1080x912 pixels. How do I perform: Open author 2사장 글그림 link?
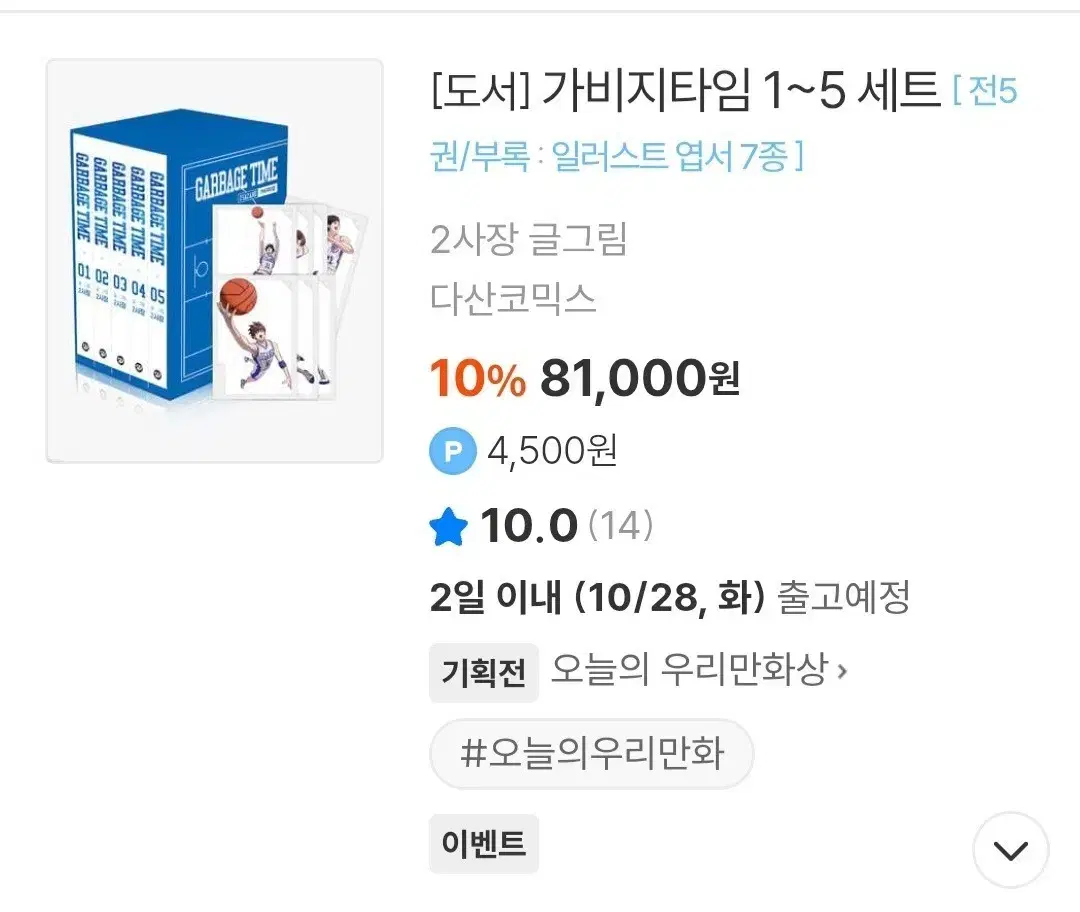point(527,240)
